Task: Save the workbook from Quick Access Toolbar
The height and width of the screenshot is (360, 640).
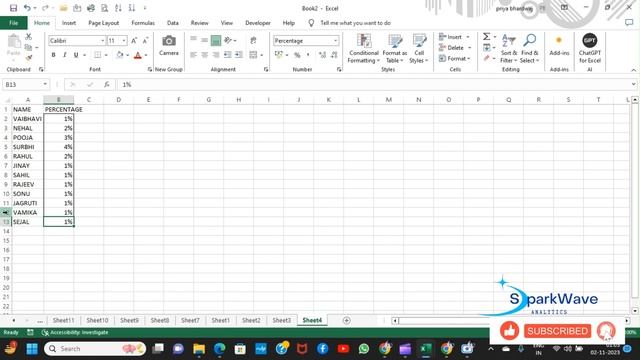Action: (13, 8)
